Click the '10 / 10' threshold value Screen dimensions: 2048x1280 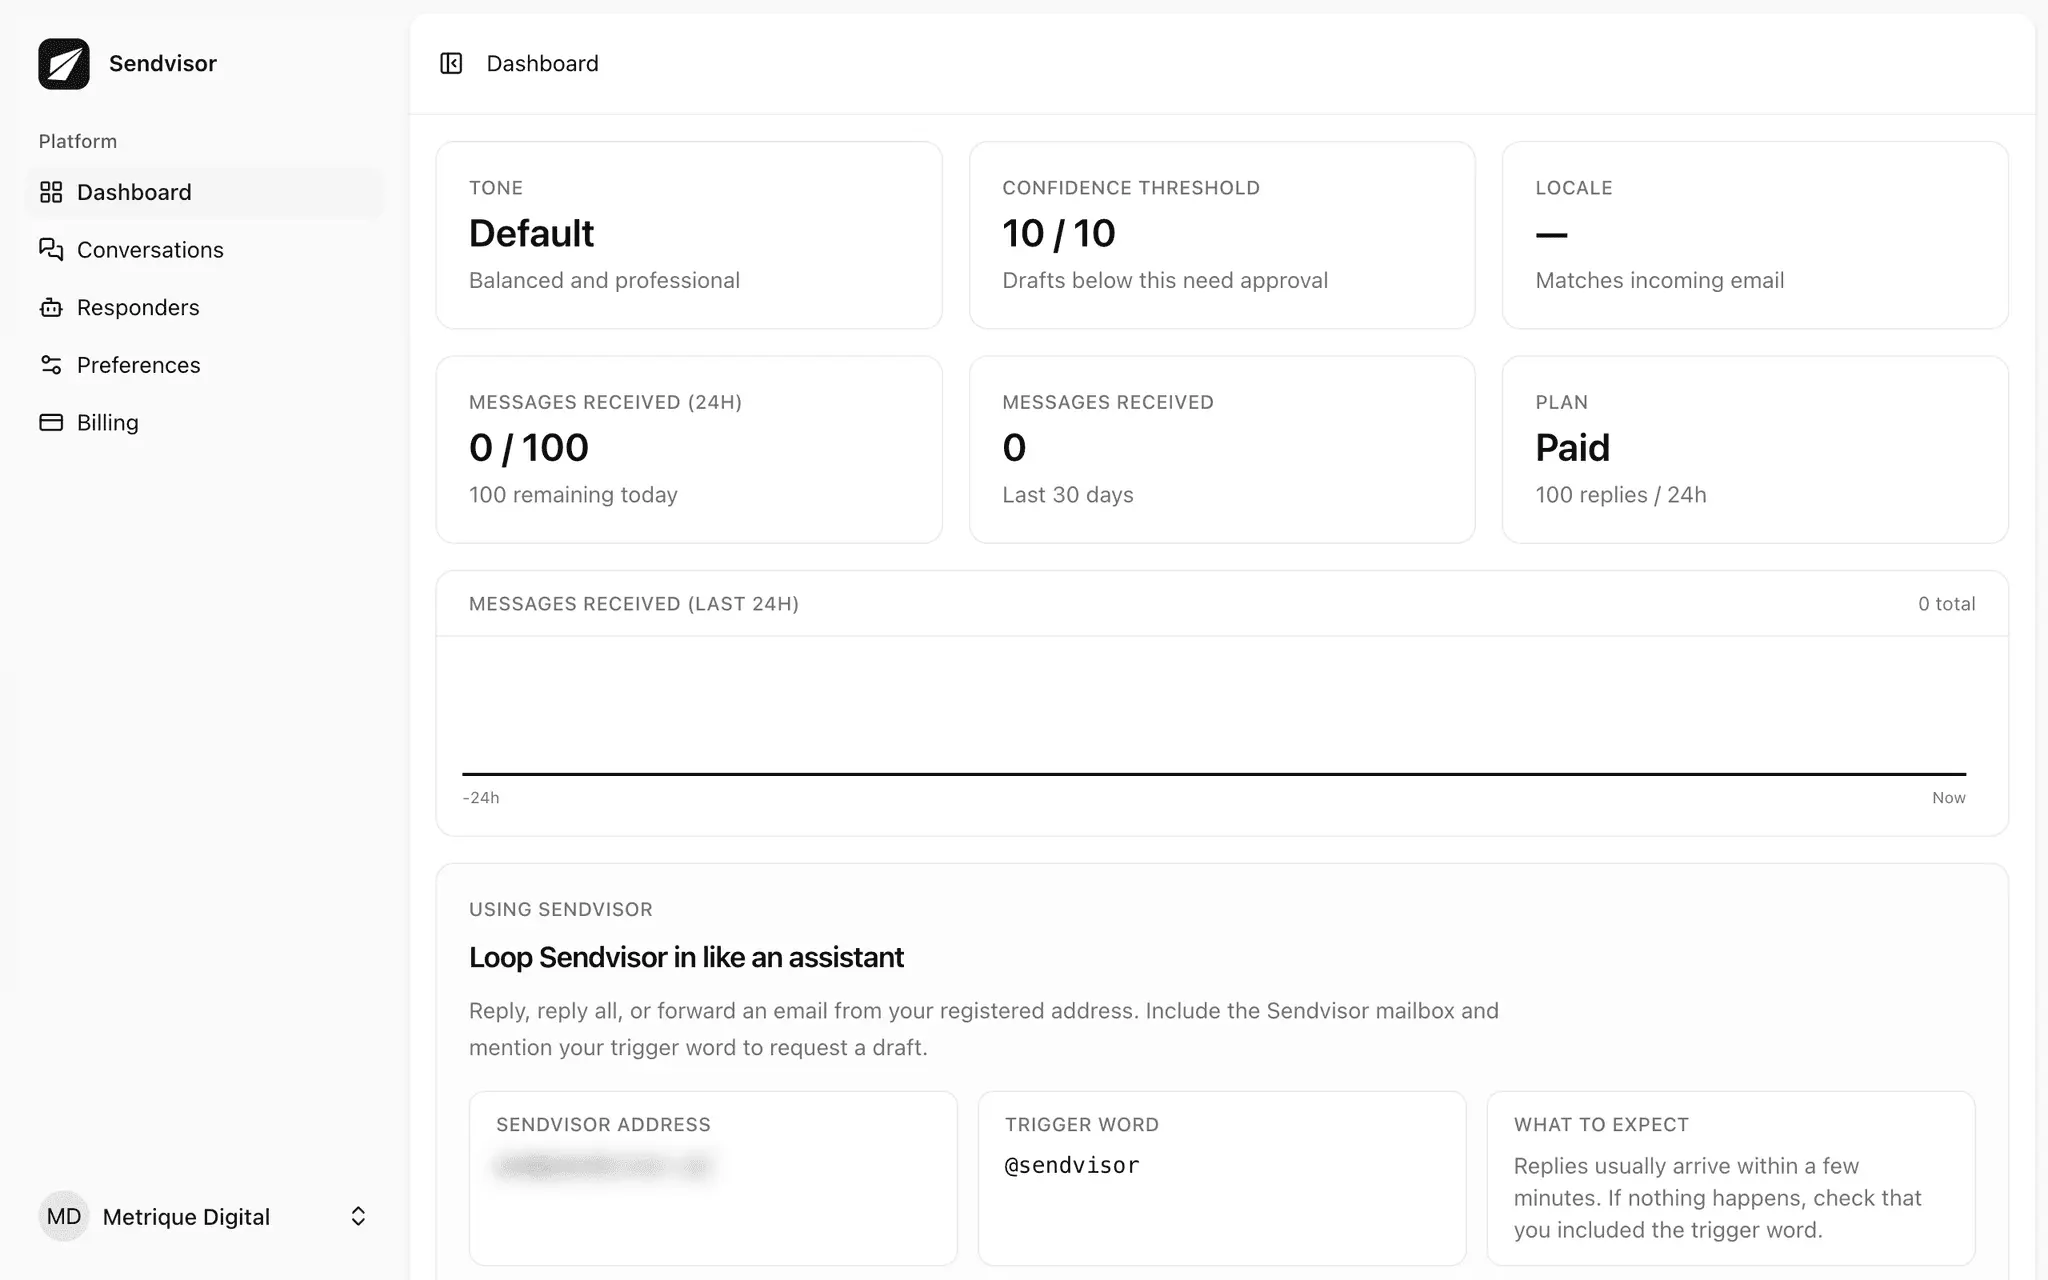1059,234
